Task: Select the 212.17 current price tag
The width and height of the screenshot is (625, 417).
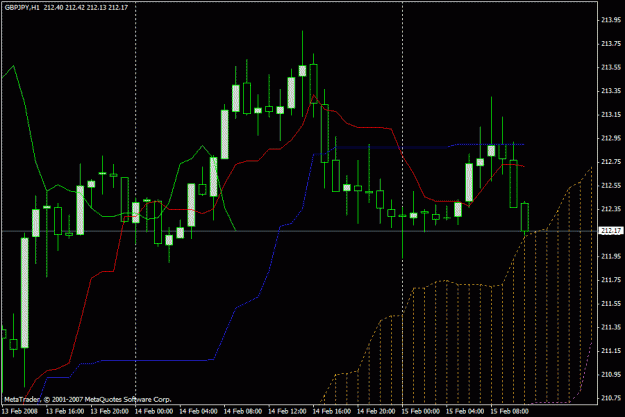Action: (611, 231)
